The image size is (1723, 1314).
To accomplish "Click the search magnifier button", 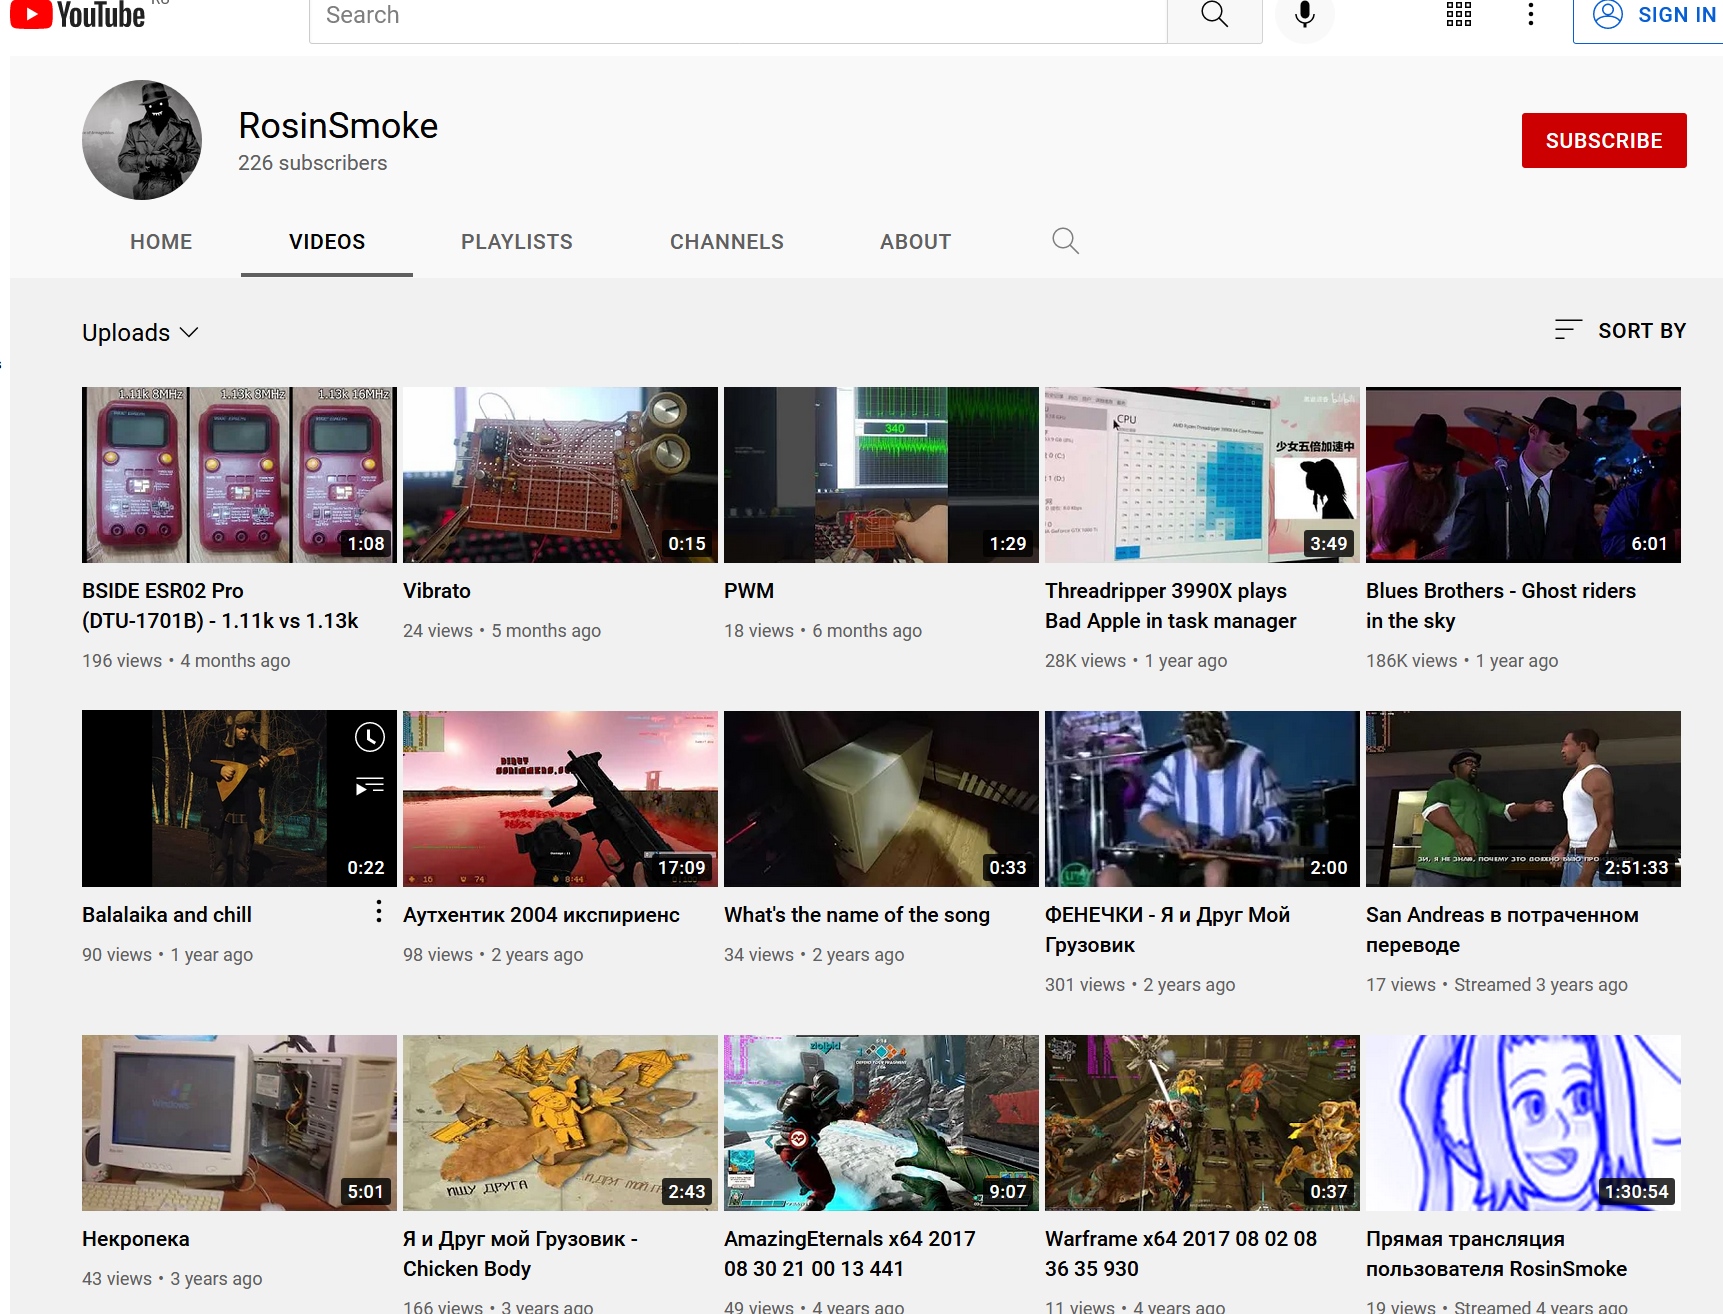I will [x=1214, y=16].
